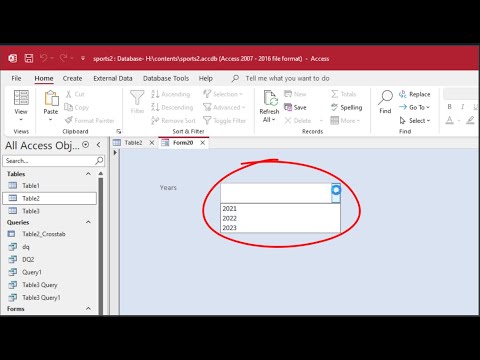
Task: Toggle bold formatting
Action: [449, 107]
